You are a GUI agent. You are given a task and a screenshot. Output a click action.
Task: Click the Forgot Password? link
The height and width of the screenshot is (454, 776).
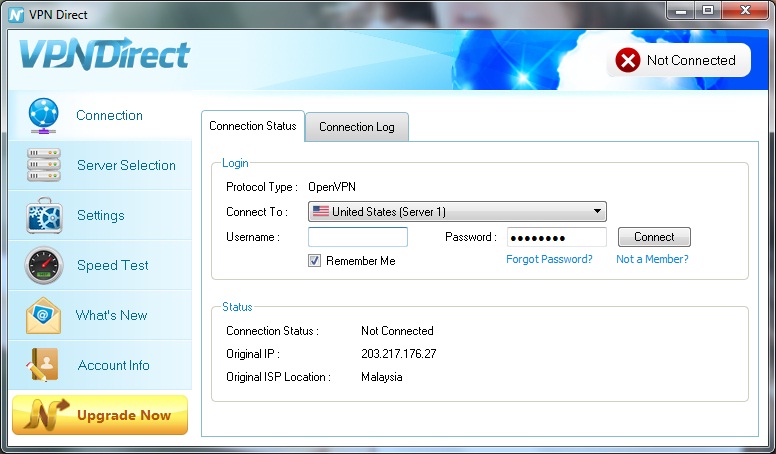tap(549, 259)
